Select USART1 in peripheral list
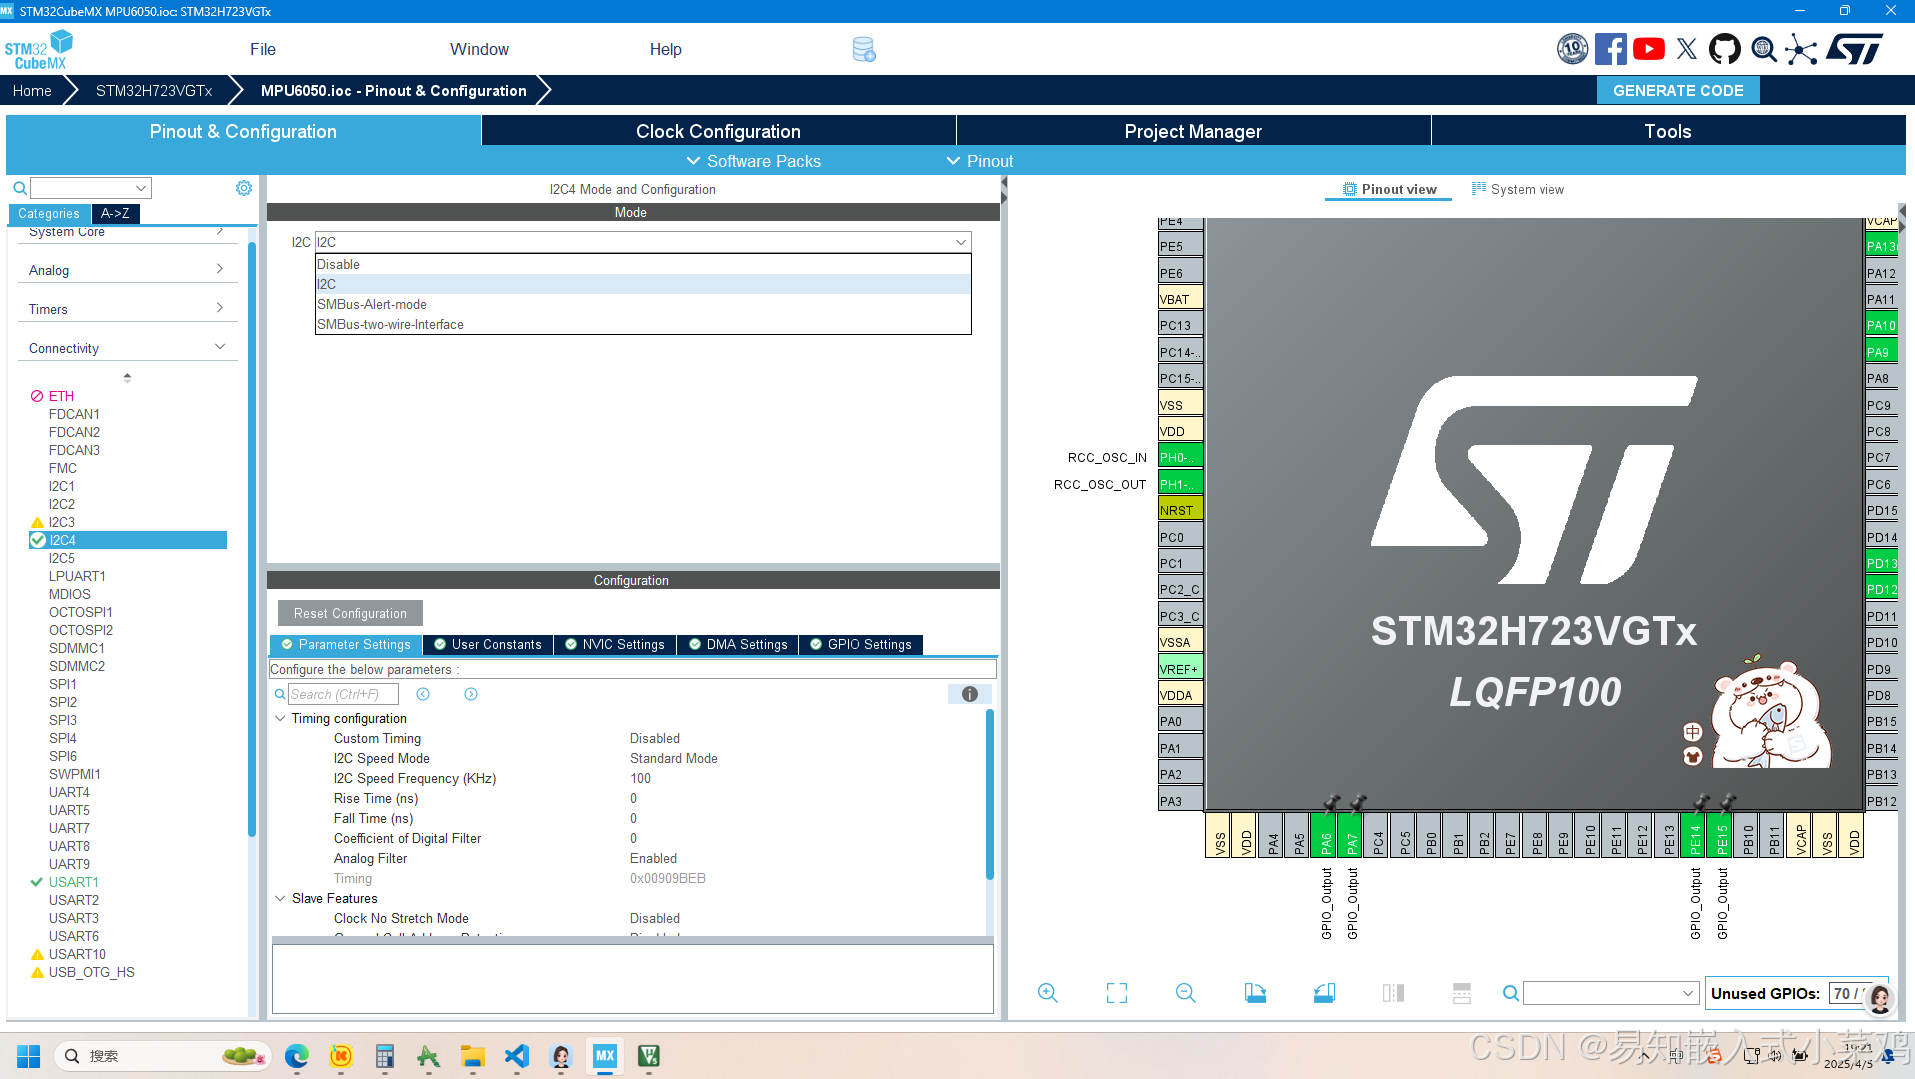 coord(74,882)
